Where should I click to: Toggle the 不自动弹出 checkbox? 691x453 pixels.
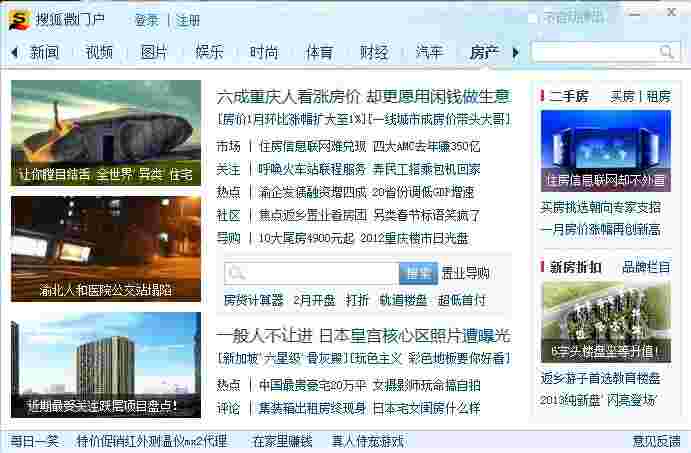pos(534,18)
